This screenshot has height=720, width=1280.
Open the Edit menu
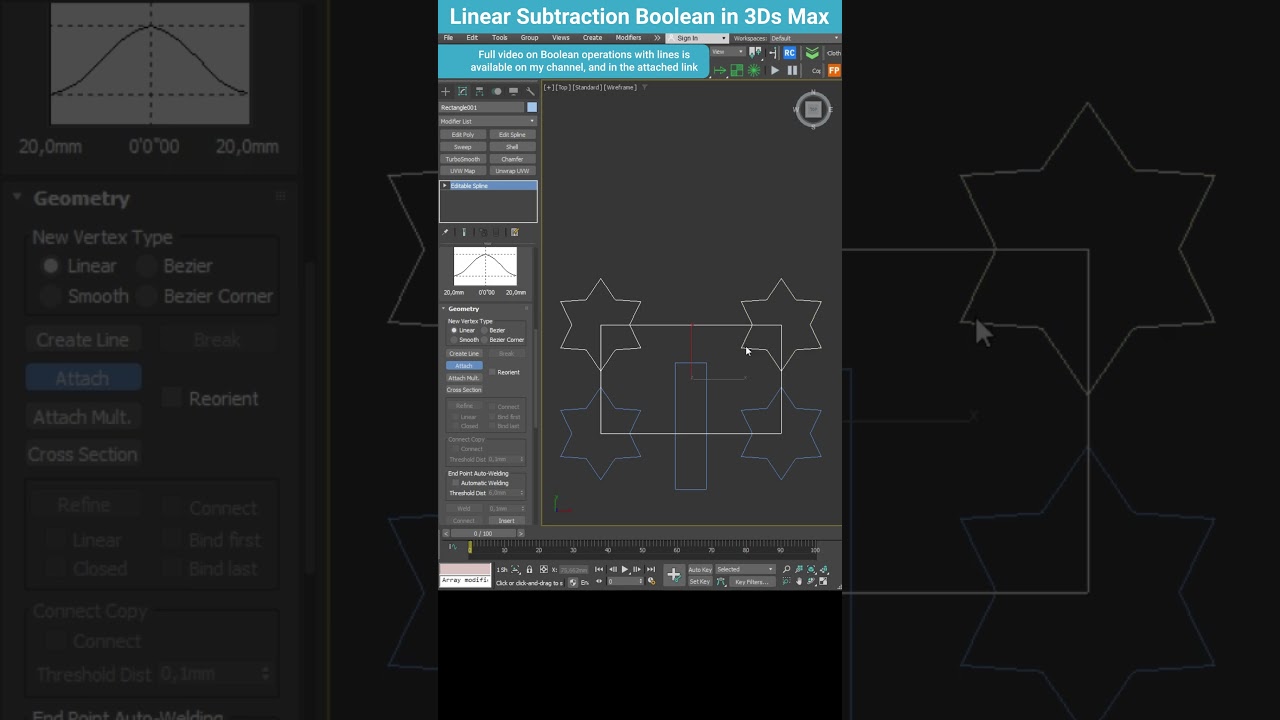click(x=472, y=38)
